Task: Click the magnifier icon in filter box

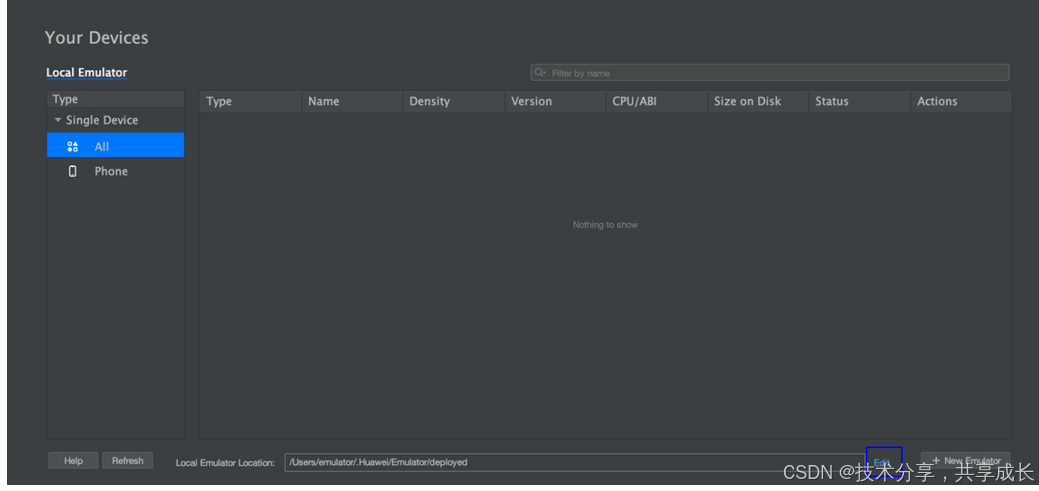Action: 540,73
